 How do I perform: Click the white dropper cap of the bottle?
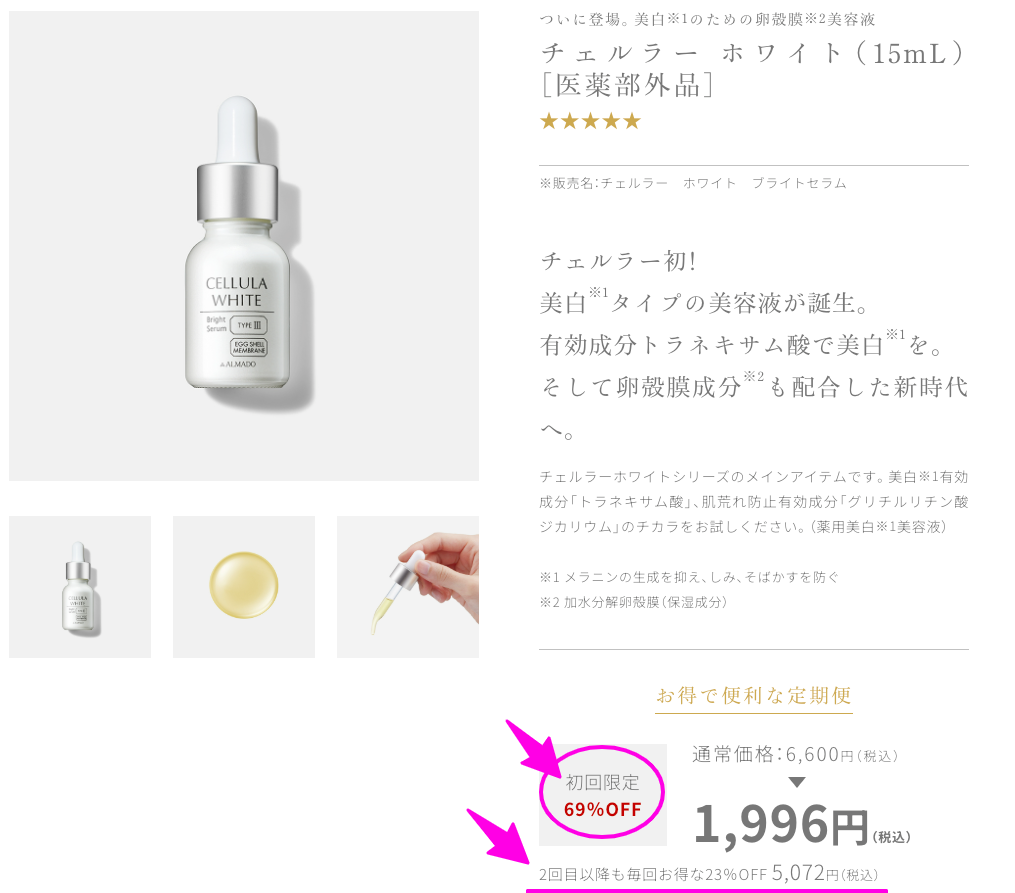click(x=237, y=131)
